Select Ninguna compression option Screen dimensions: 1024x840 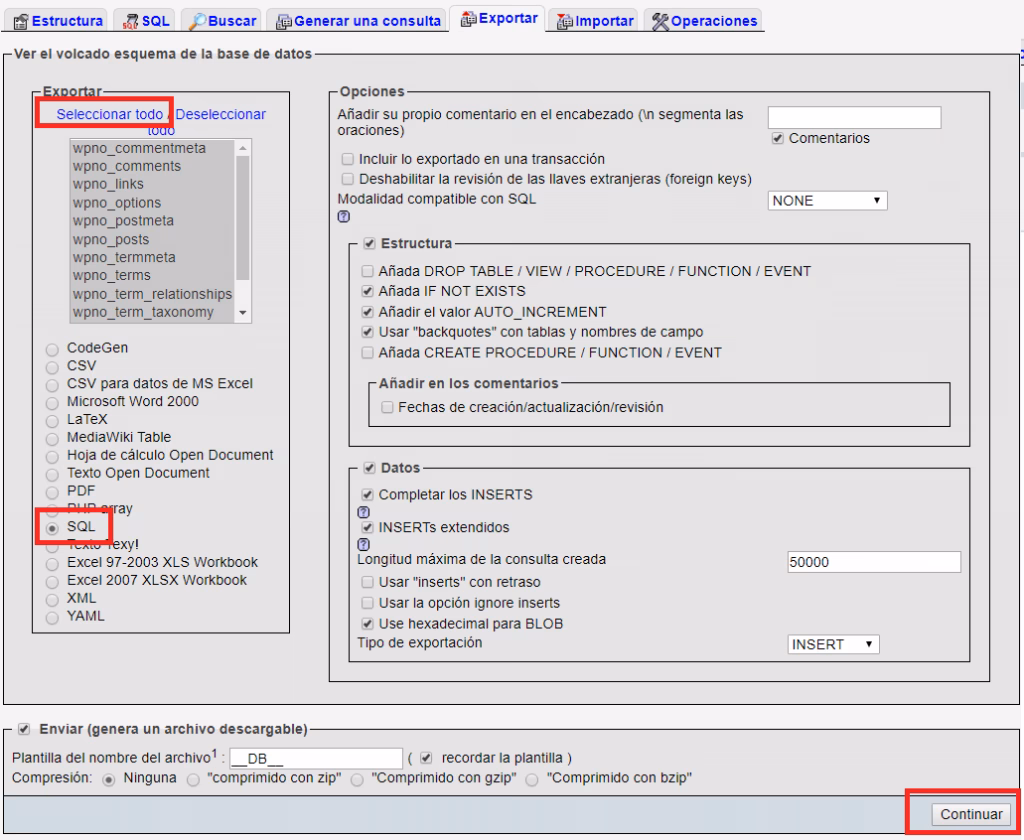point(109,780)
